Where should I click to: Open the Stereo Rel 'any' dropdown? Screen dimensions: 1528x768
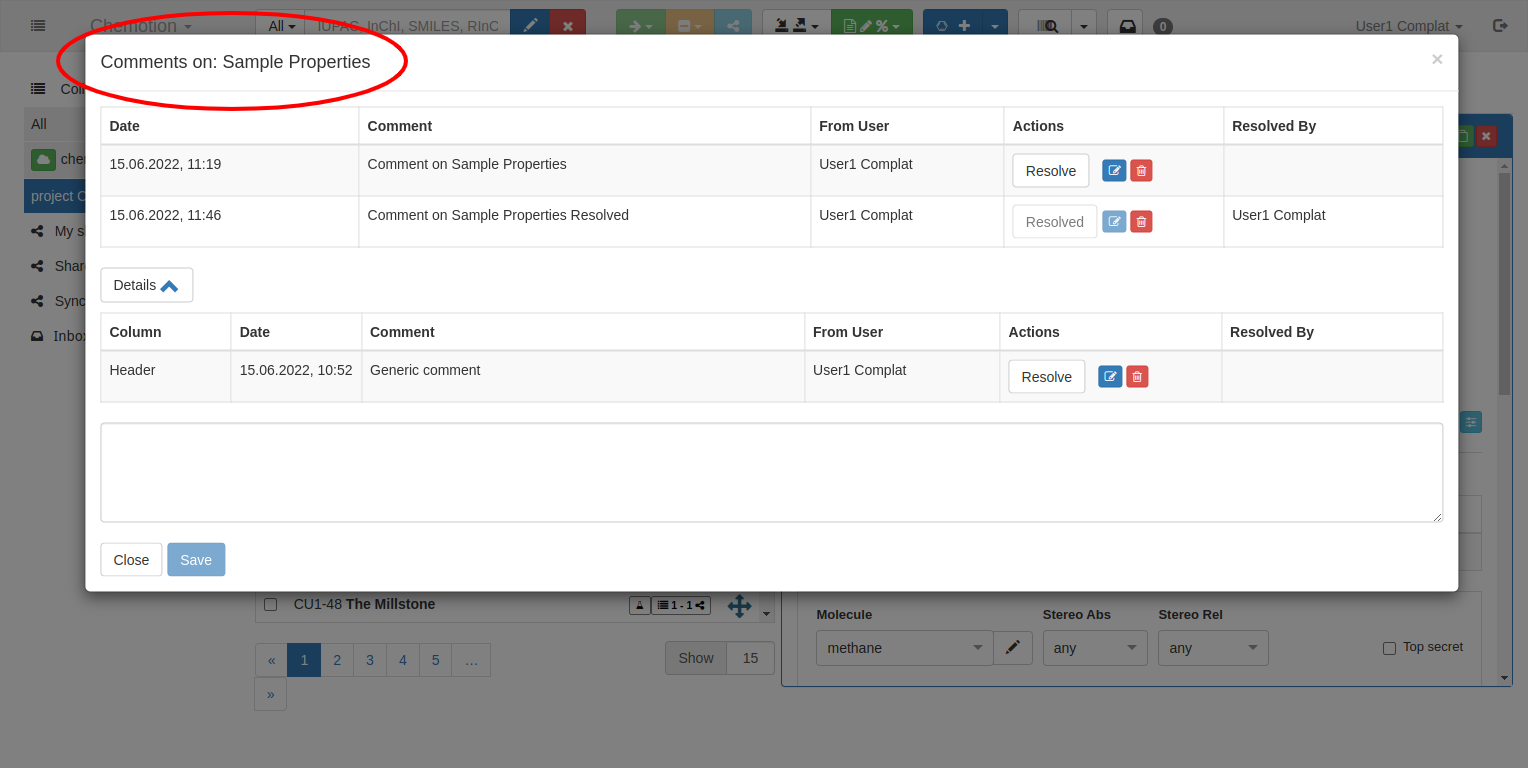coord(1213,648)
